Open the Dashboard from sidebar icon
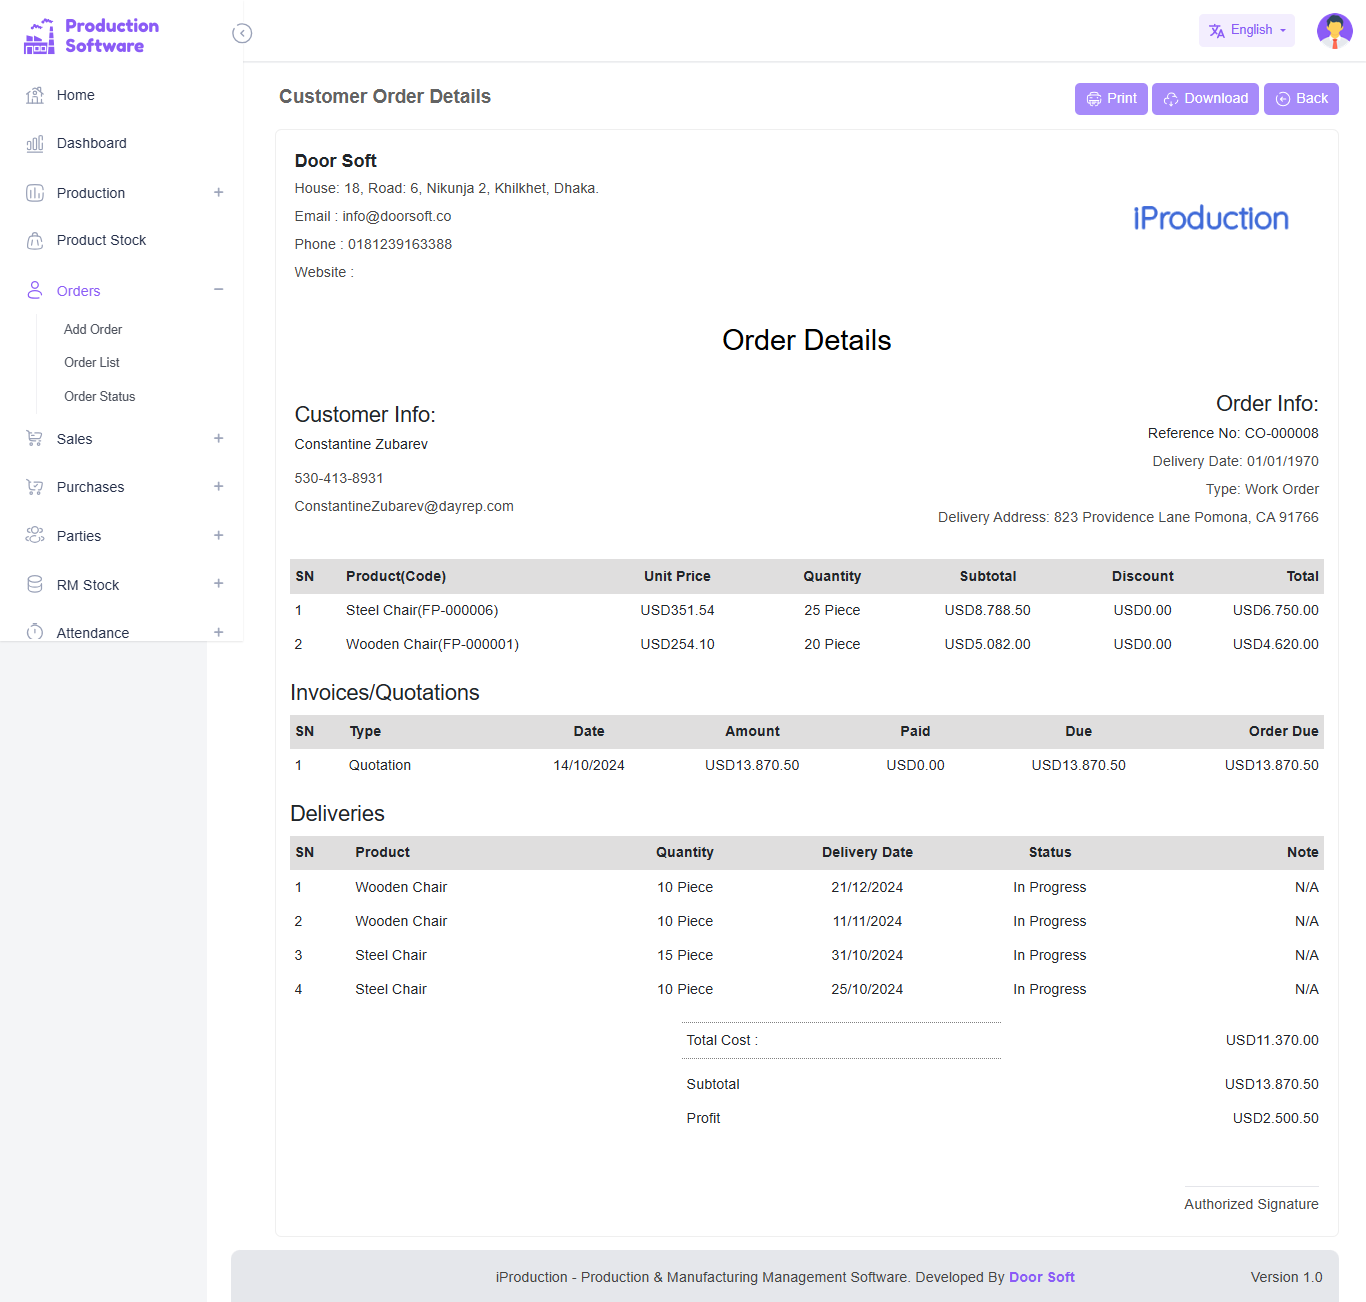This screenshot has height=1302, width=1366. pos(34,143)
